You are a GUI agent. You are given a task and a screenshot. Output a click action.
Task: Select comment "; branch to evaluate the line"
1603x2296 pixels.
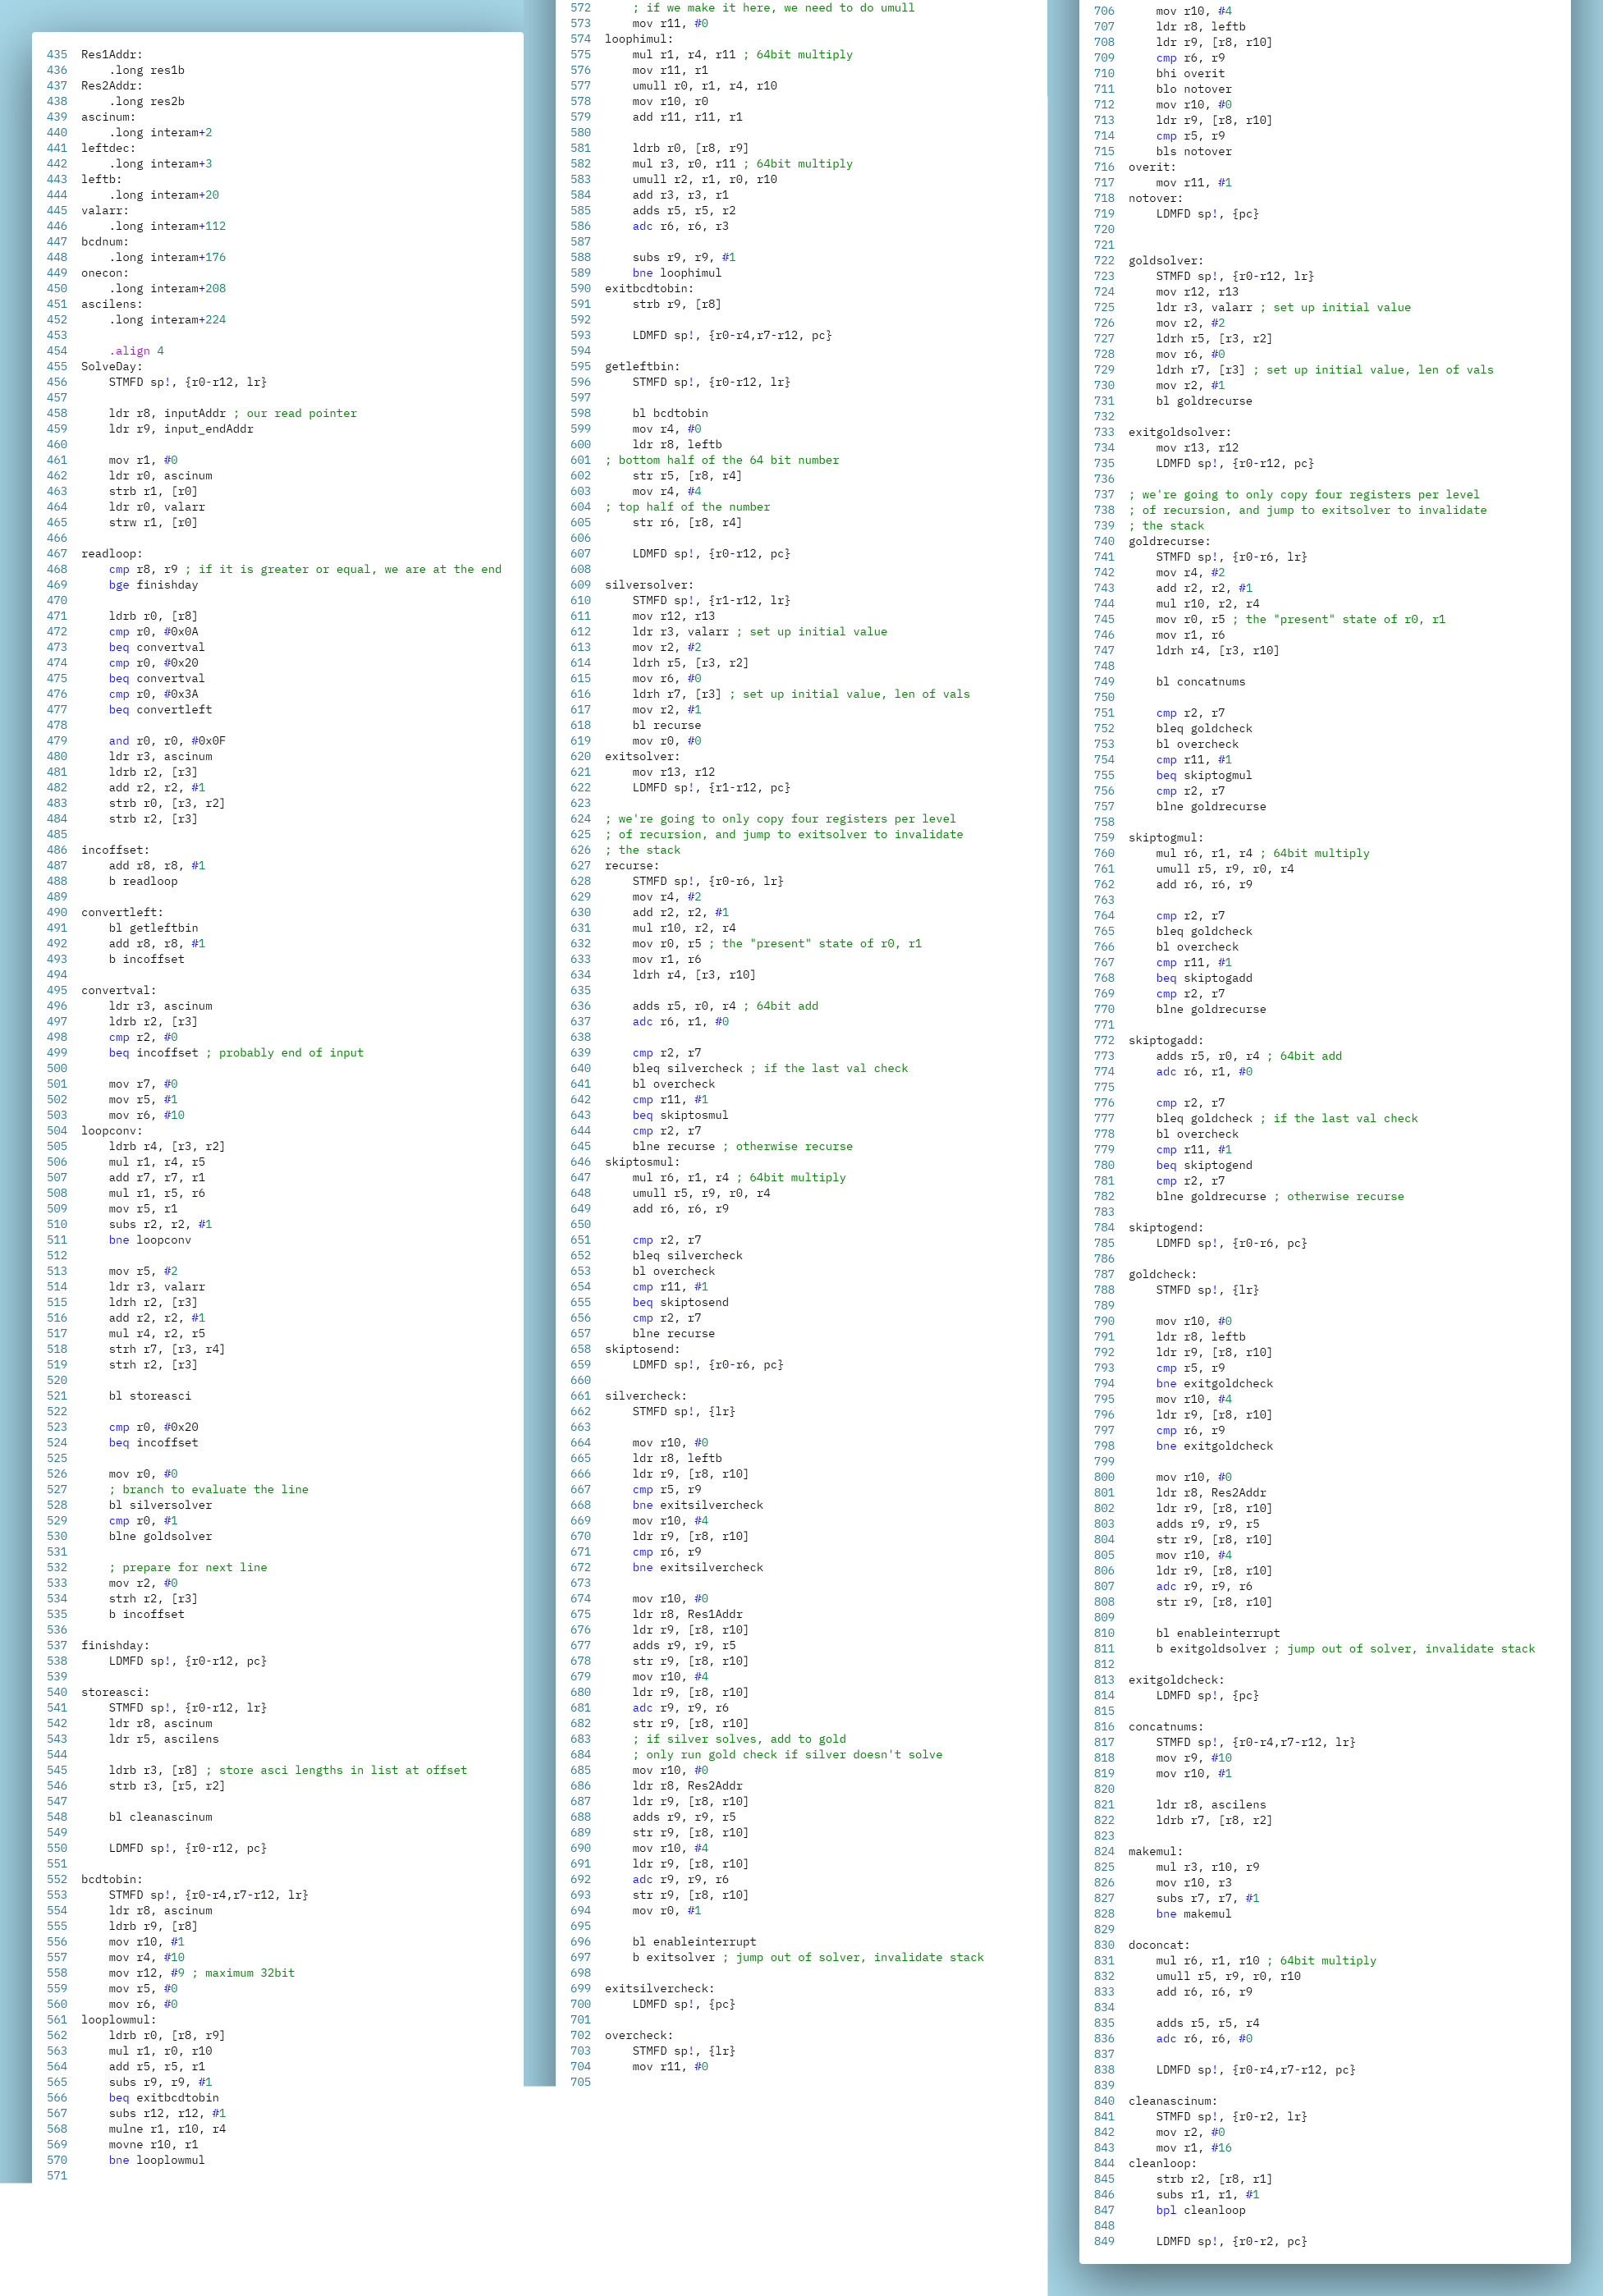209,1490
